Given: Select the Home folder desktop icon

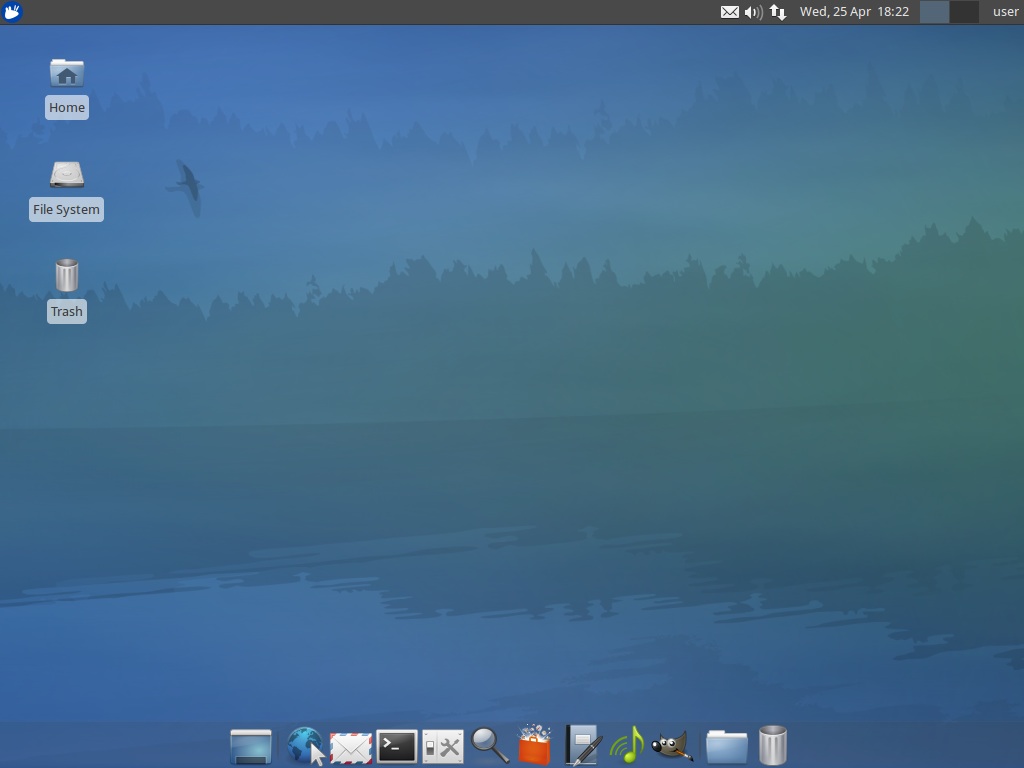Looking at the screenshot, I should [67, 73].
